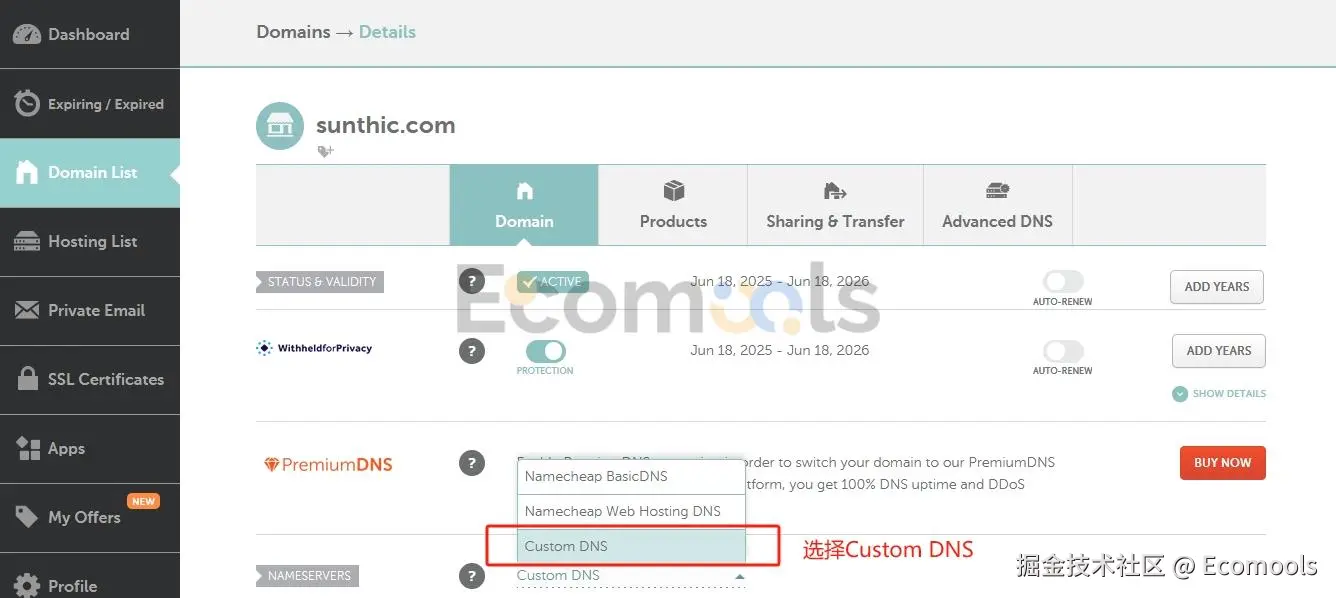
Task: Click the Apps grid icon
Action: (28, 448)
